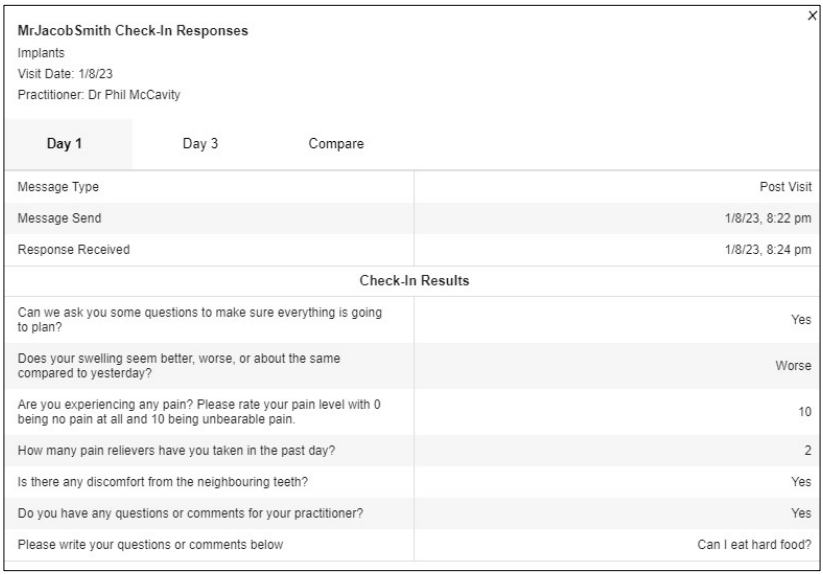This screenshot has width=823, height=575.
Task: Click the Message Send timestamp 8:22 pm
Action: click(x=768, y=218)
